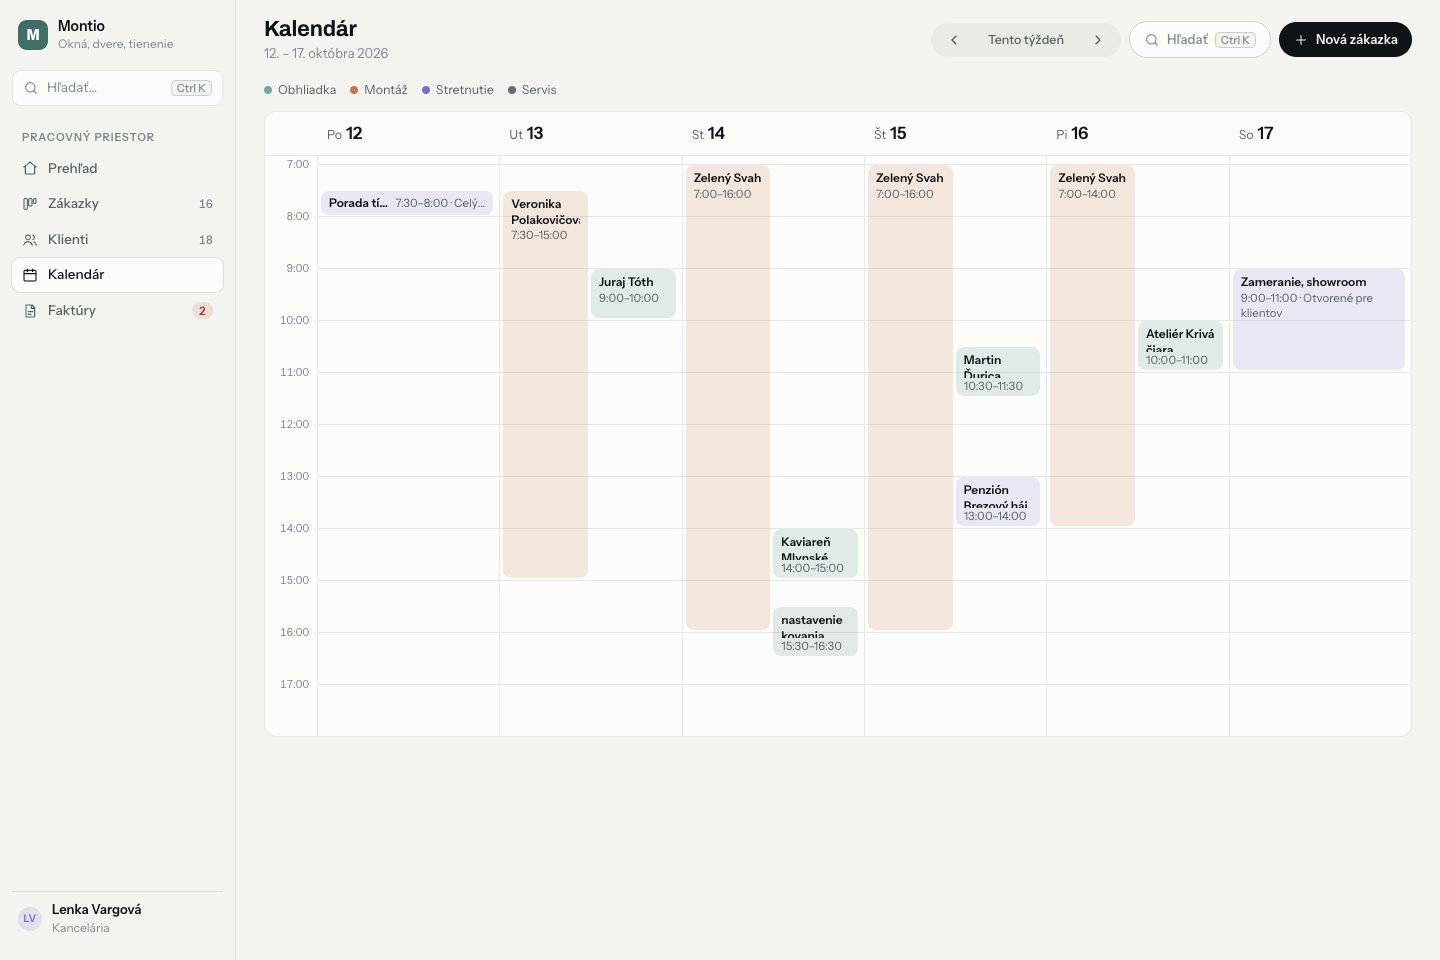Screen dimensions: 1440x960
Task: Click the Stretnutie legend label
Action: tap(465, 90)
